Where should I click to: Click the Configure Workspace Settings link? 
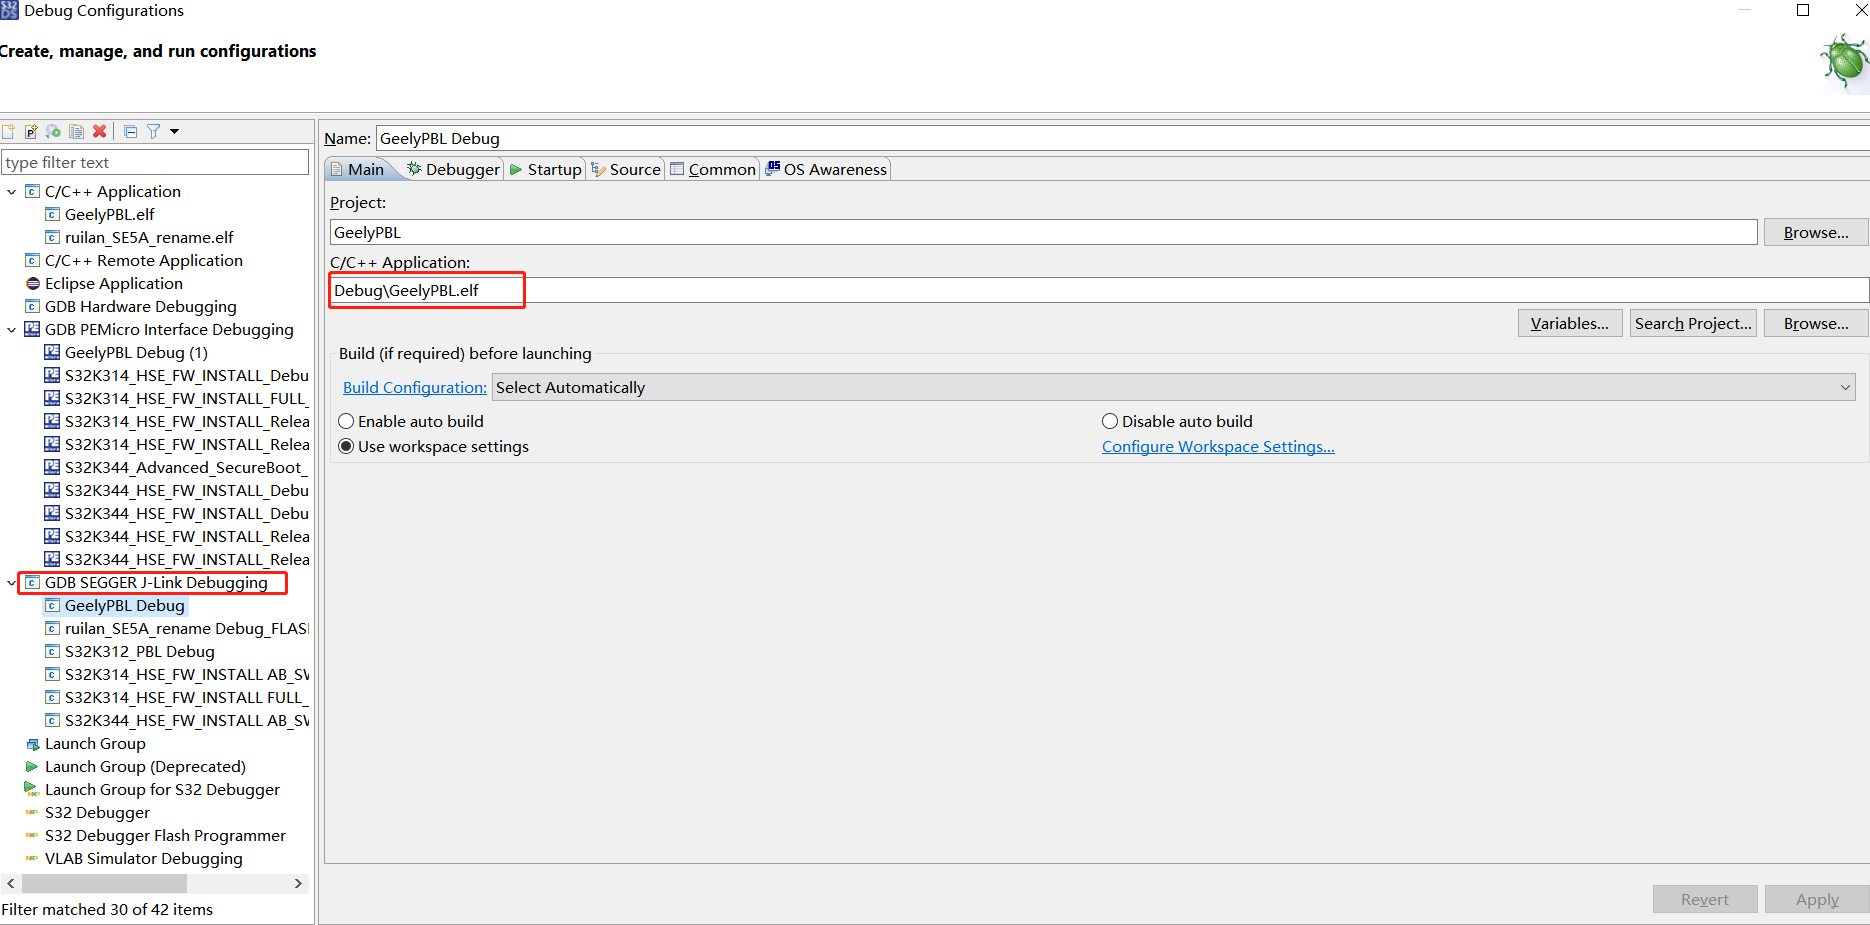[1217, 446]
